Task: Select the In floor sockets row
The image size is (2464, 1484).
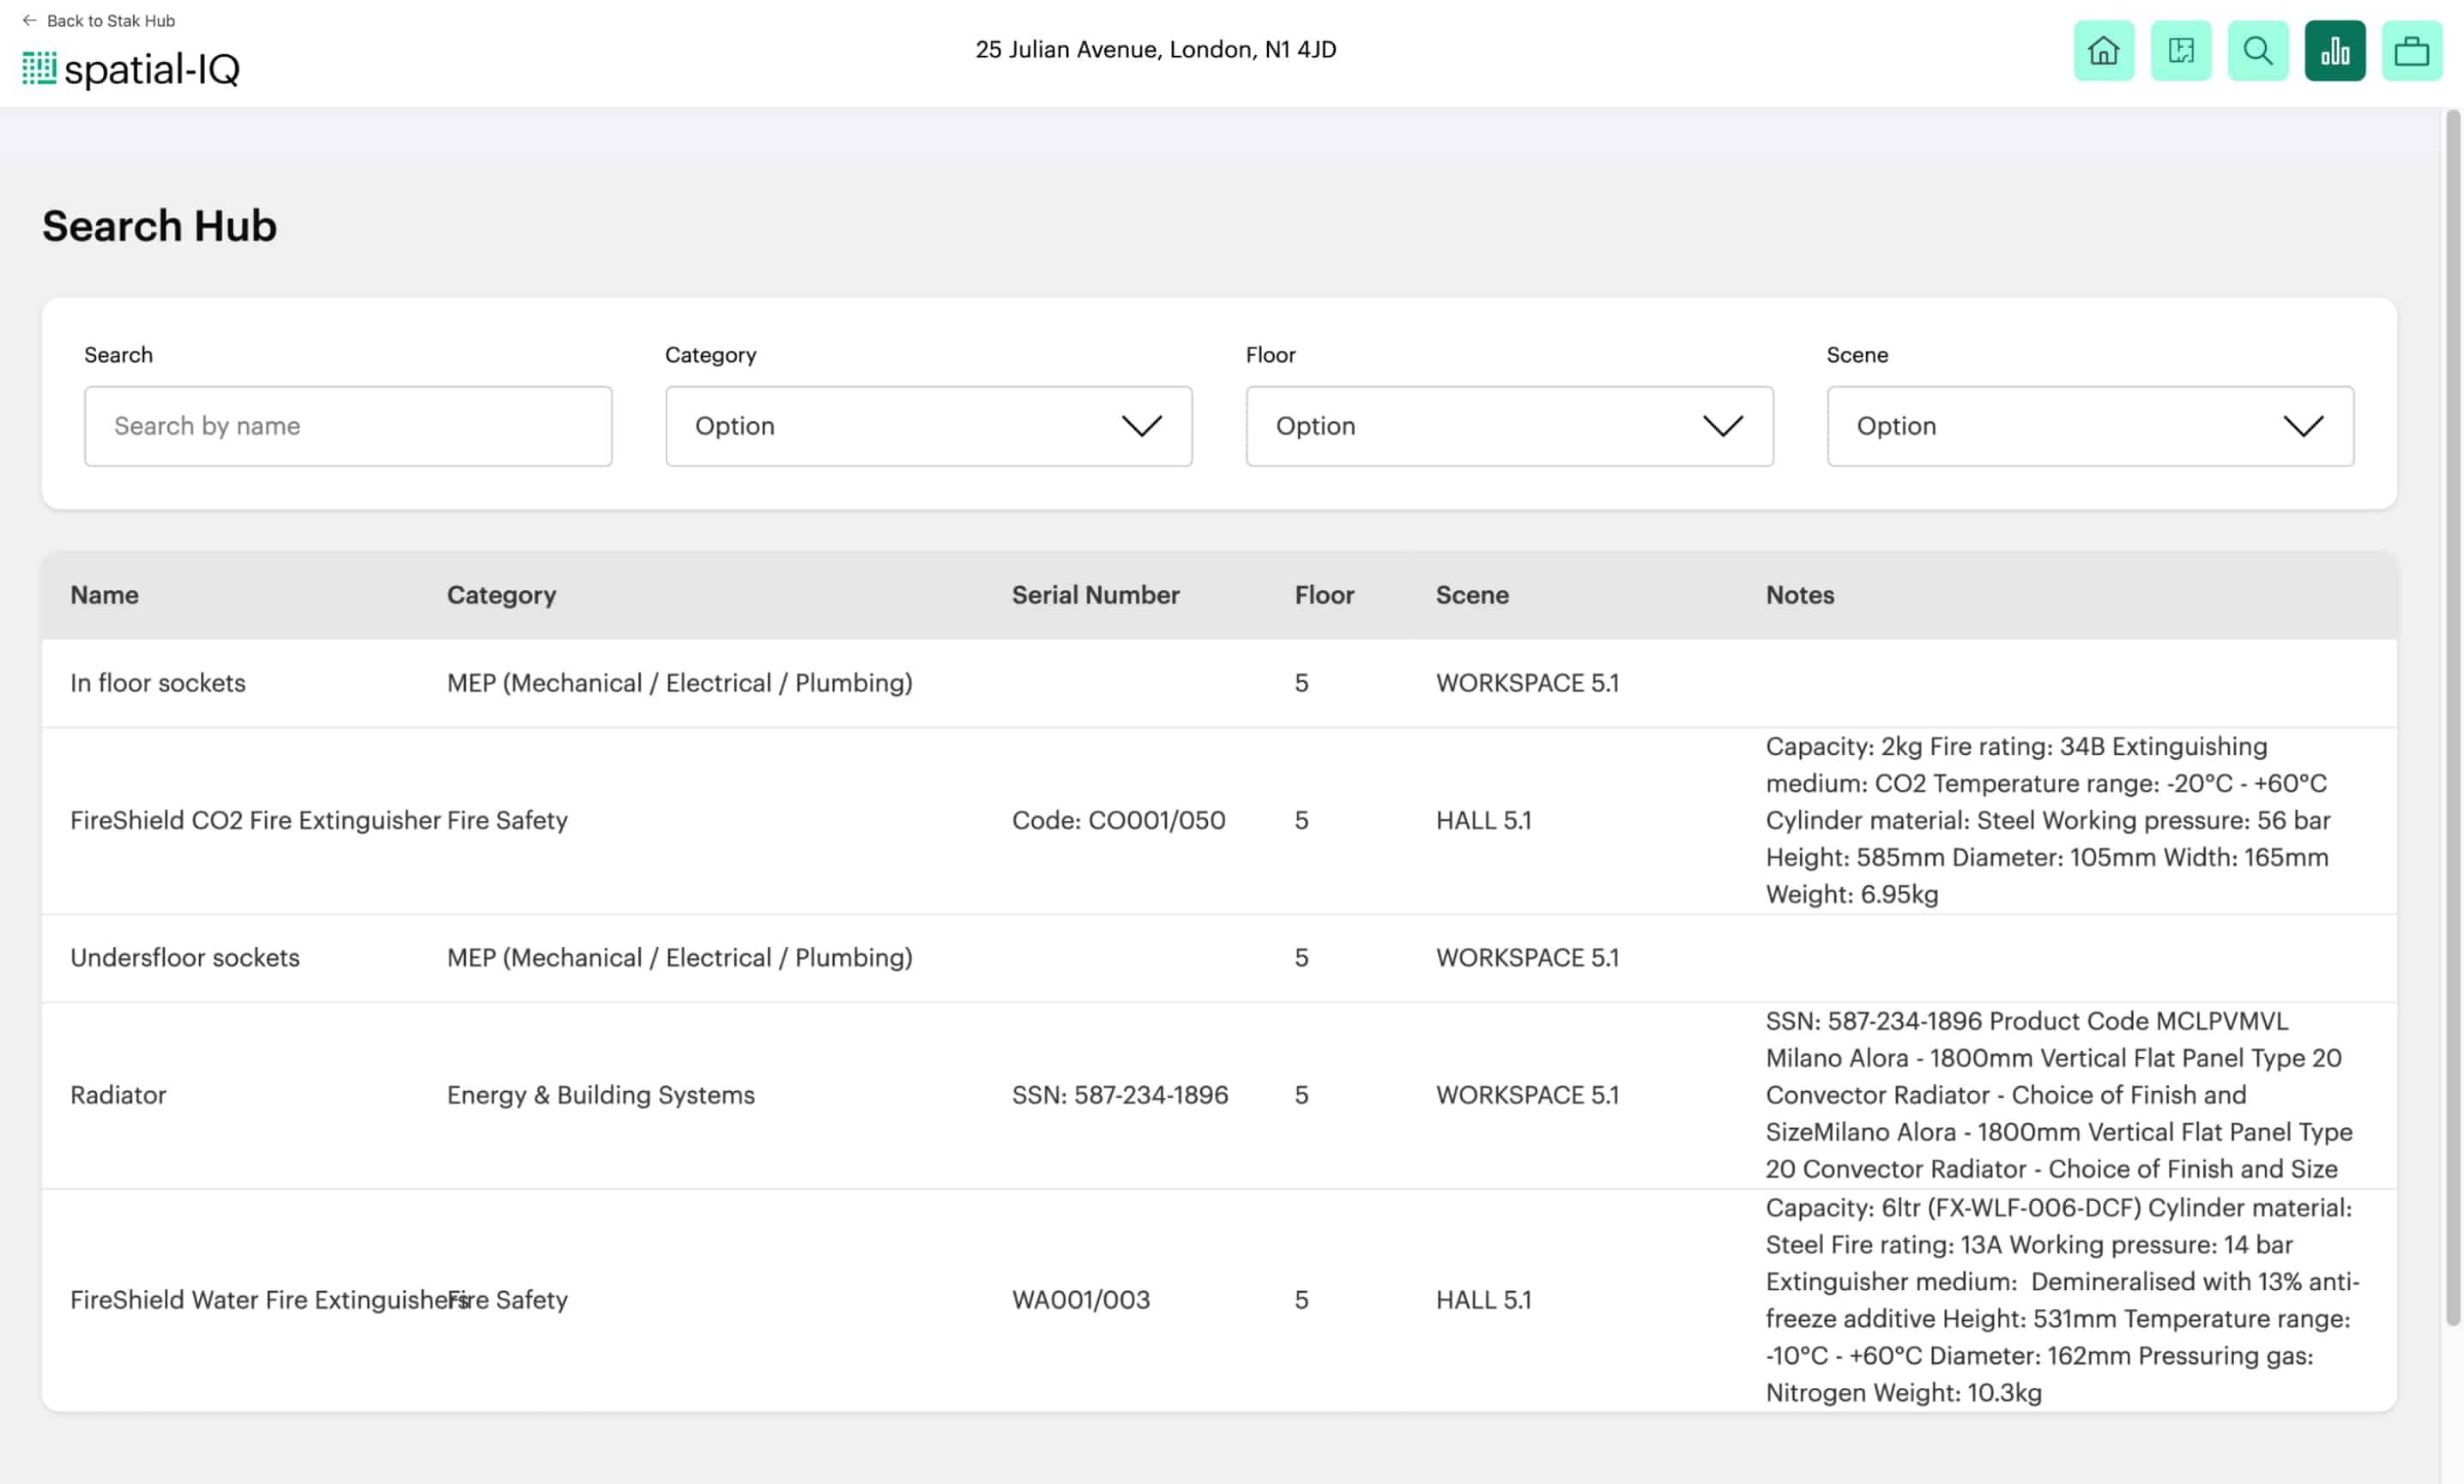Action: [1219, 683]
